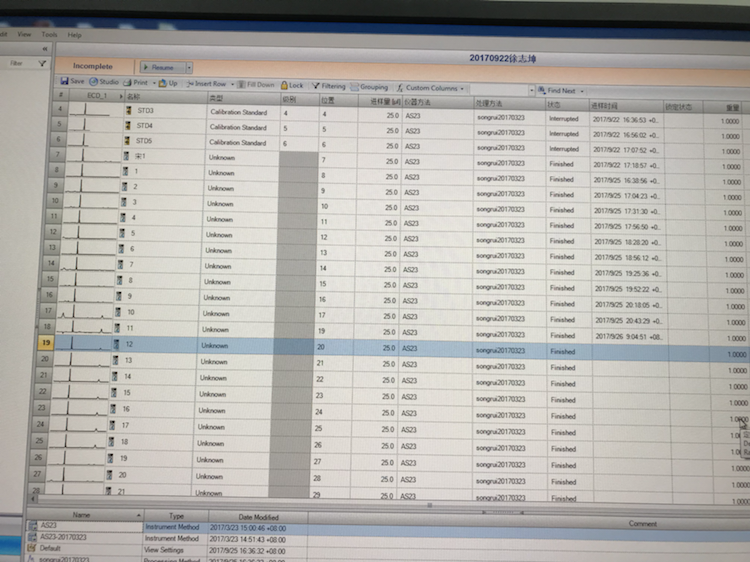Open the Help menu
750x562 pixels.
(74, 35)
